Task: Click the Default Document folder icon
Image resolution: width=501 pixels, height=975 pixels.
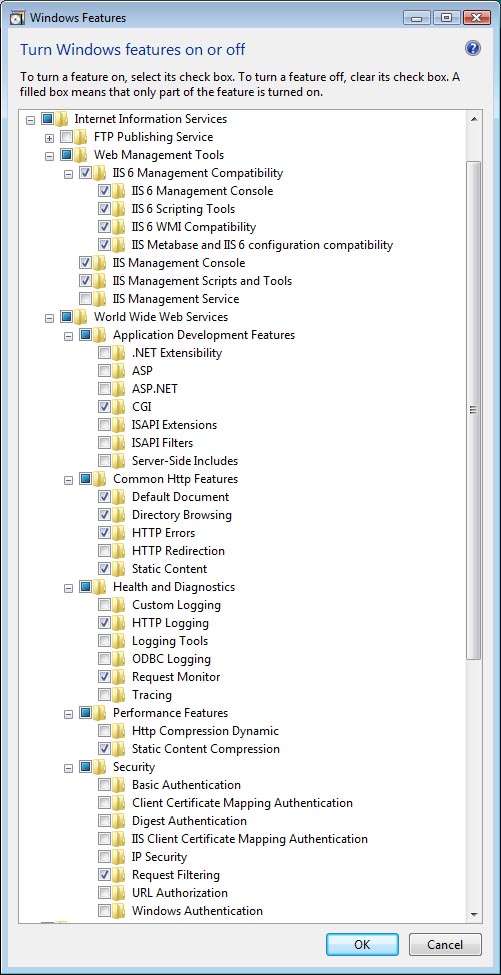Action: click(x=119, y=497)
